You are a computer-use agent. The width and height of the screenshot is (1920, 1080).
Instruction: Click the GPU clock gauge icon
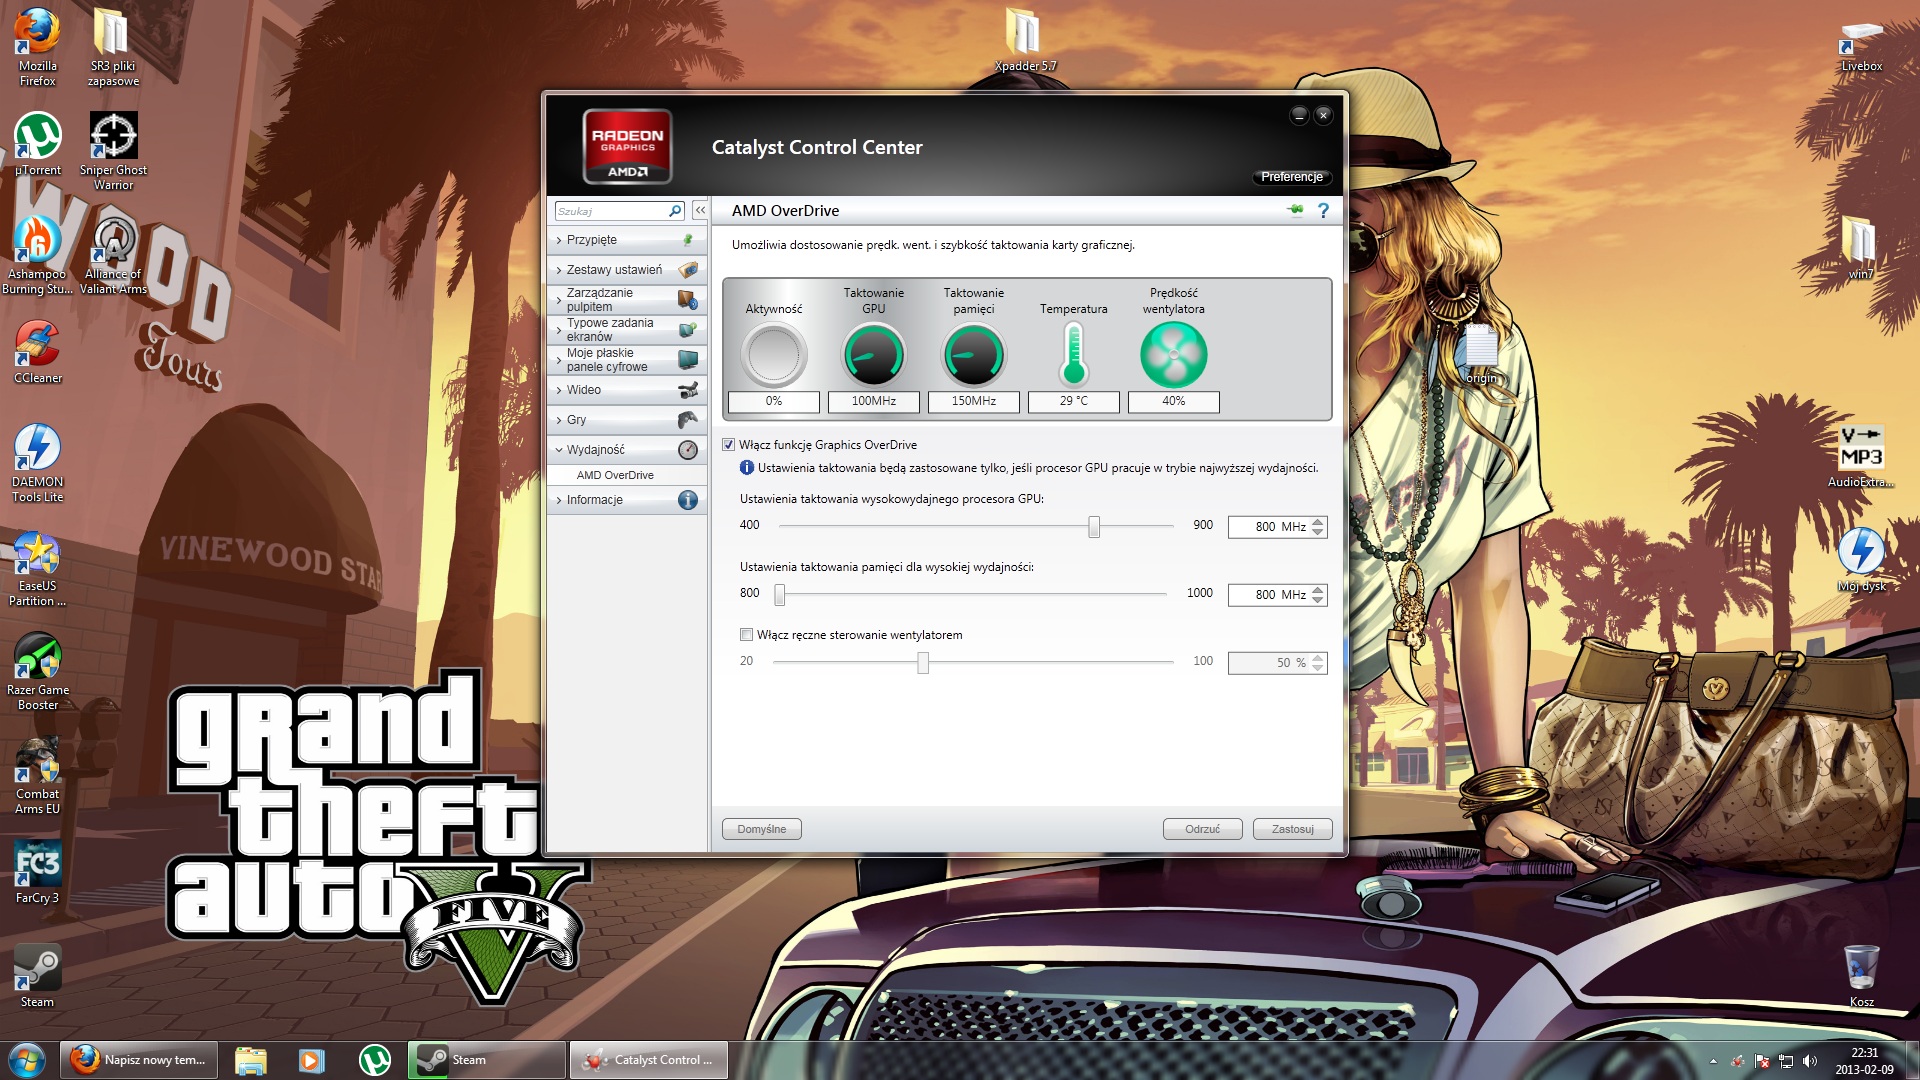pos(873,356)
